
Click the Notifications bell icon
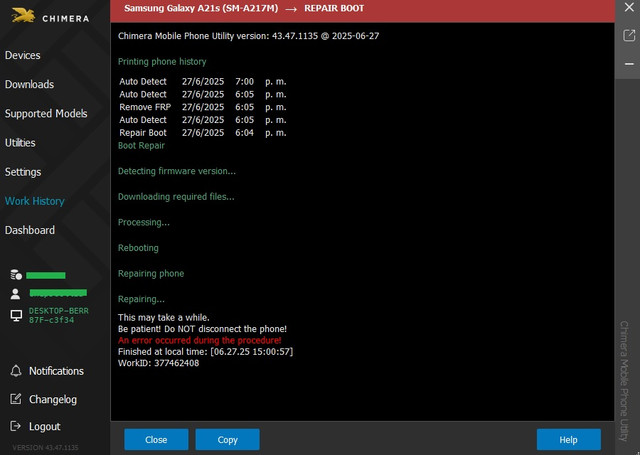pyautogui.click(x=16, y=371)
